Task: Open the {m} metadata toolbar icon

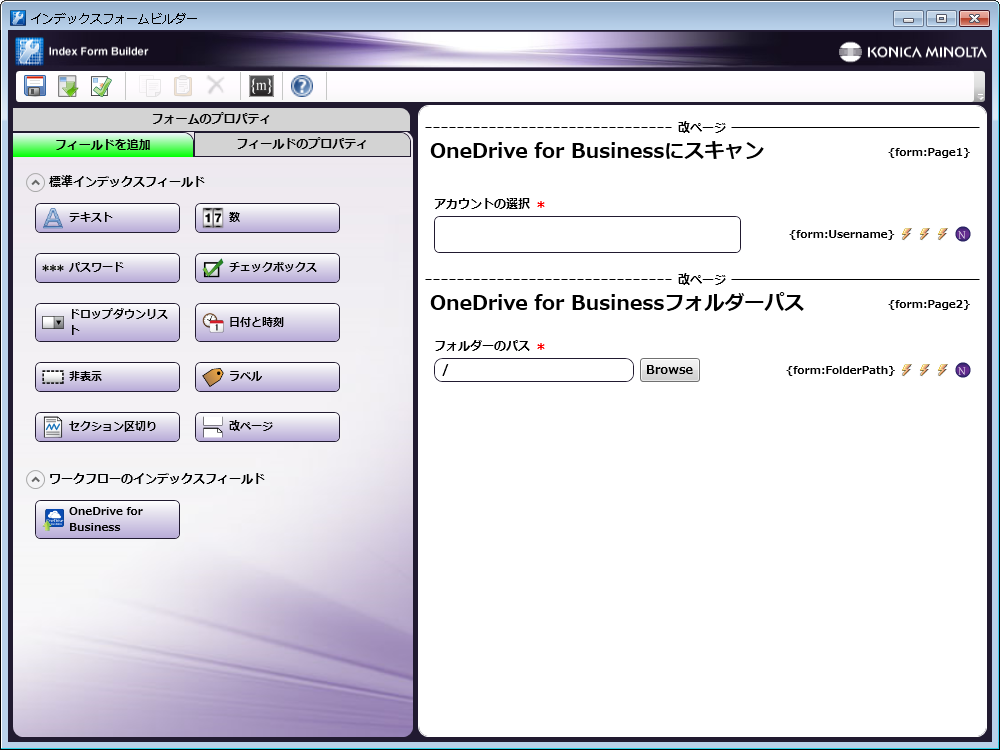Action: click(x=261, y=86)
